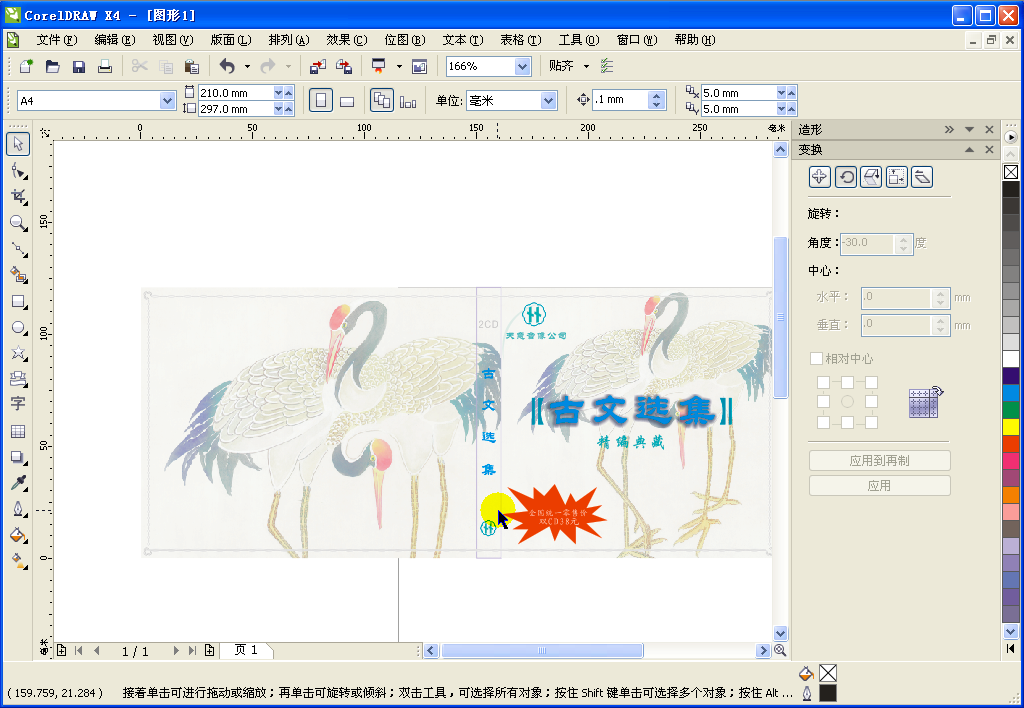Expand the 贴齐 snap dropdown
This screenshot has height=708, width=1024.
[x=586, y=66]
